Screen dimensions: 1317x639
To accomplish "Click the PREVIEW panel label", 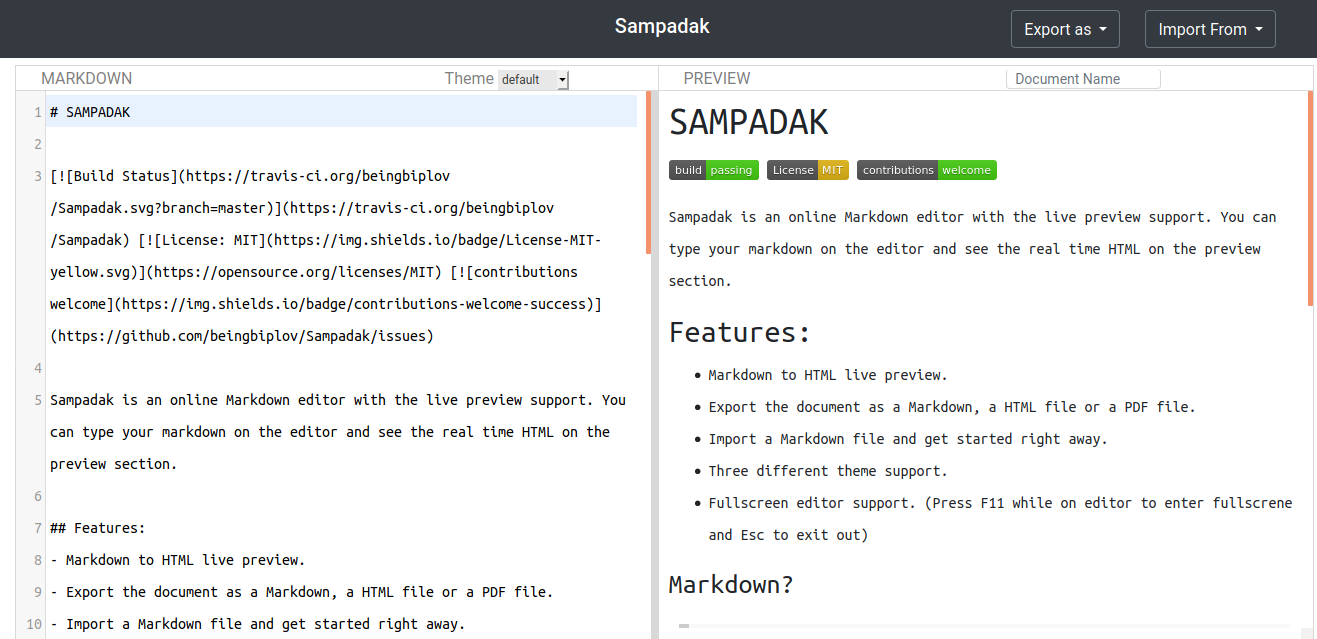I will coord(717,78).
